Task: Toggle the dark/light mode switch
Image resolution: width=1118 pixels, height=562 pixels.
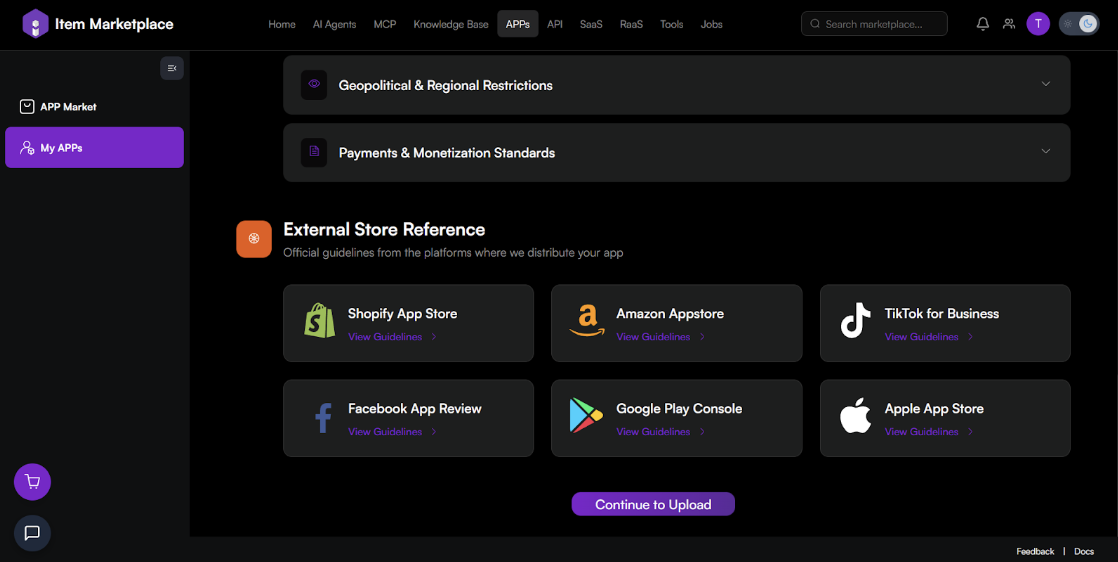Action: click(x=1078, y=24)
